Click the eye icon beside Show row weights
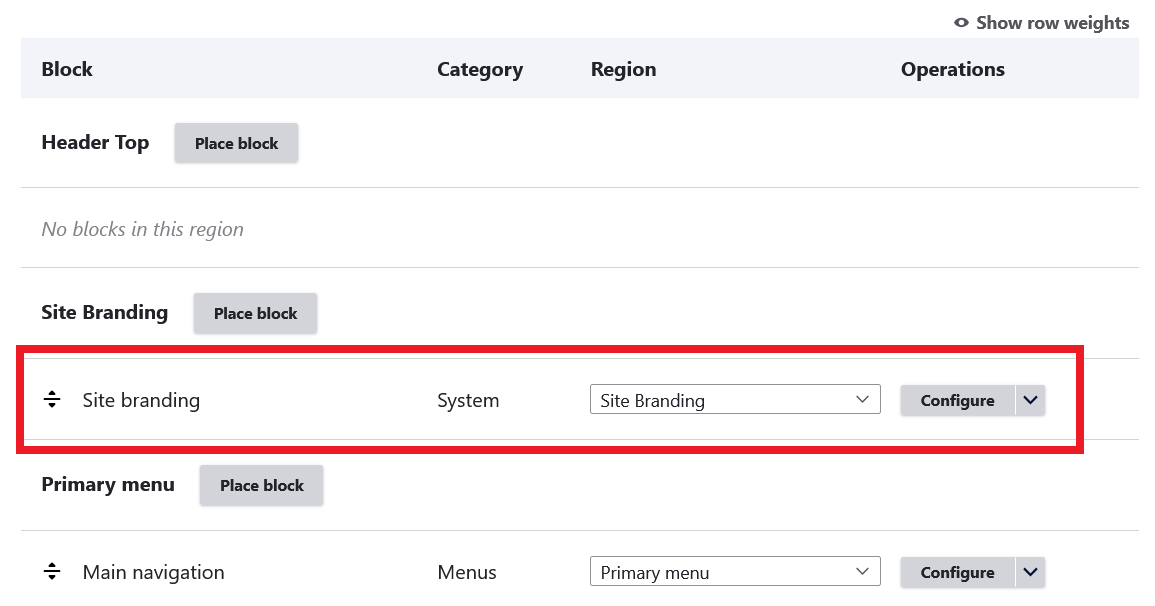 point(962,23)
